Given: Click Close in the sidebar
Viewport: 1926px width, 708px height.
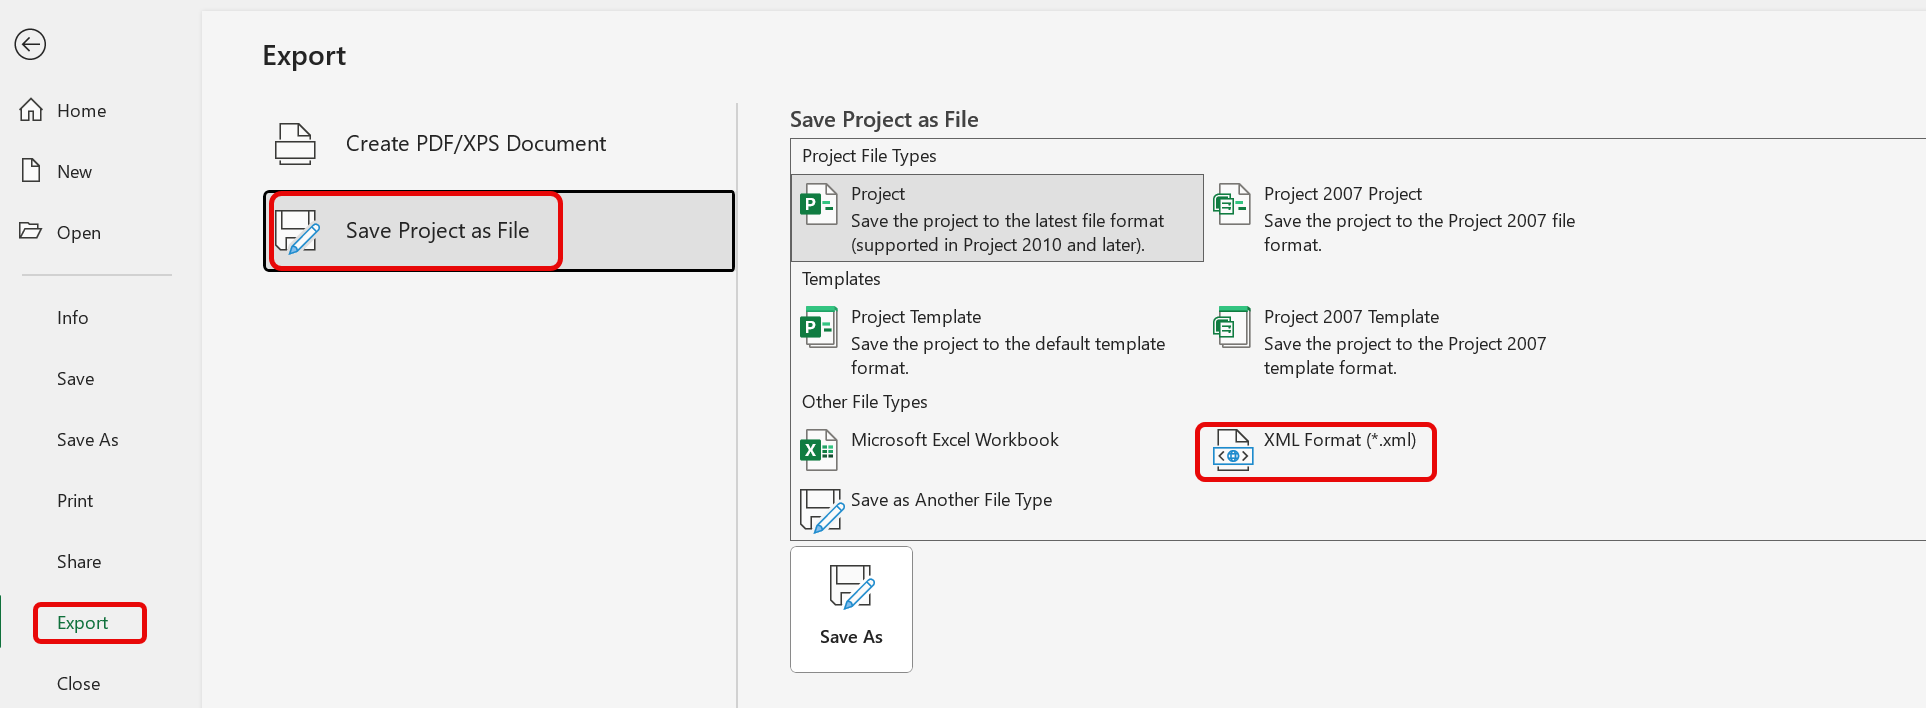Looking at the screenshot, I should coord(78,684).
